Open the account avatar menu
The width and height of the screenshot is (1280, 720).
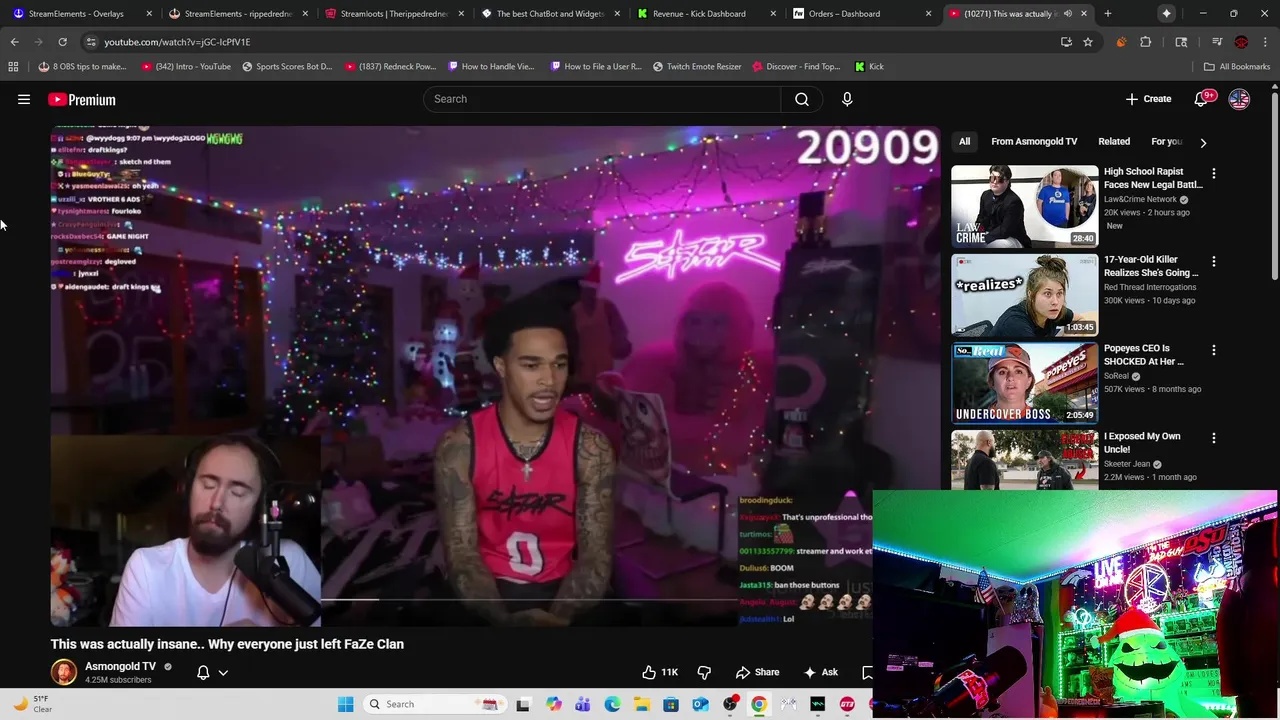1239,99
